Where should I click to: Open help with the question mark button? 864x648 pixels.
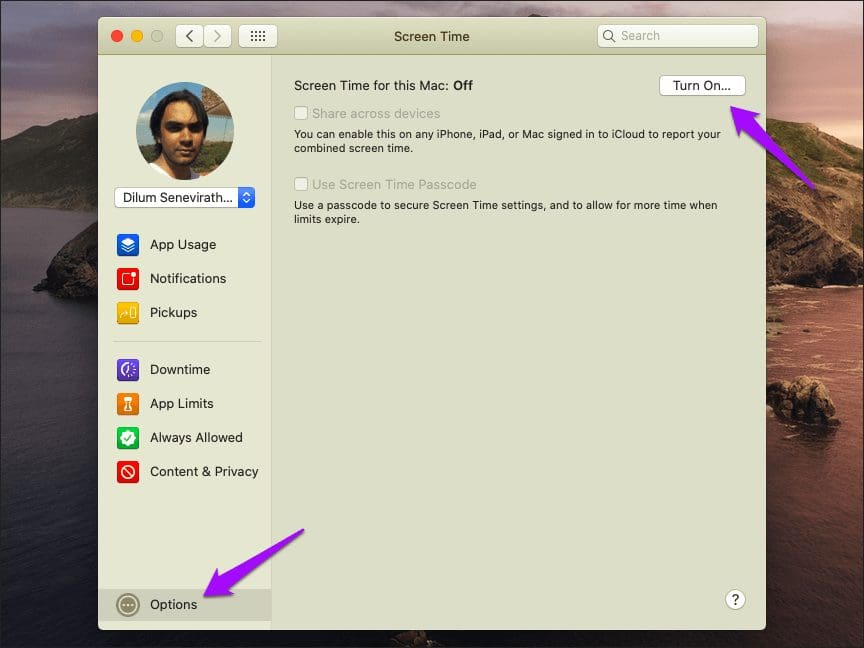(x=735, y=600)
